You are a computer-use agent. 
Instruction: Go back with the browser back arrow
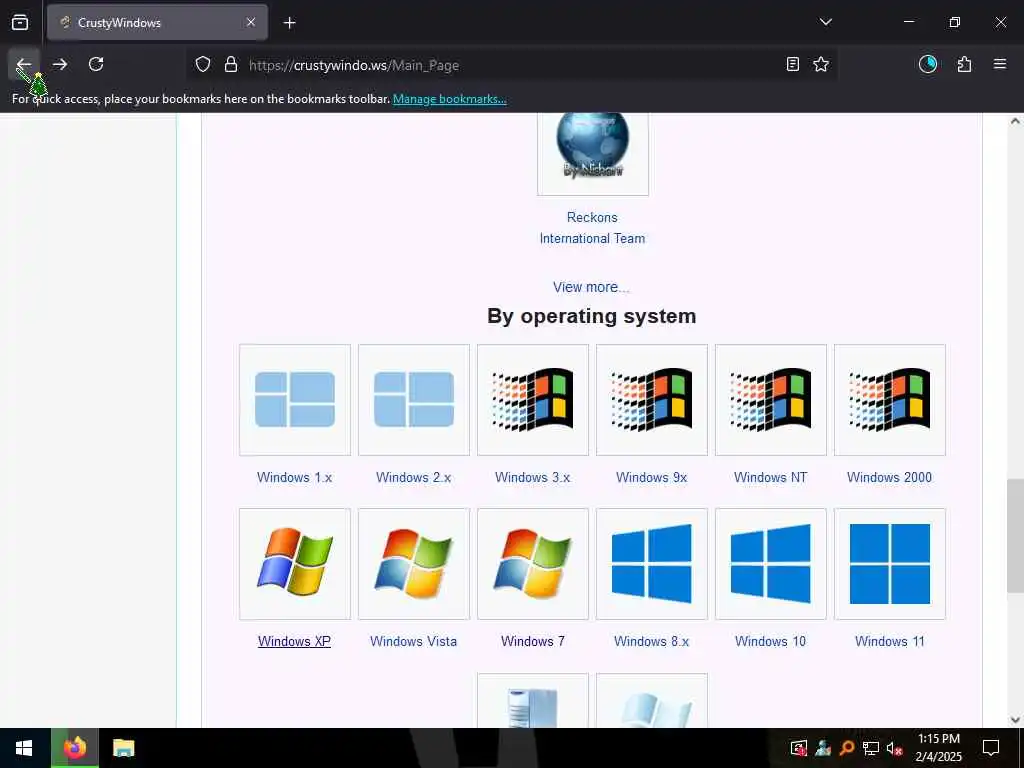[24, 65]
